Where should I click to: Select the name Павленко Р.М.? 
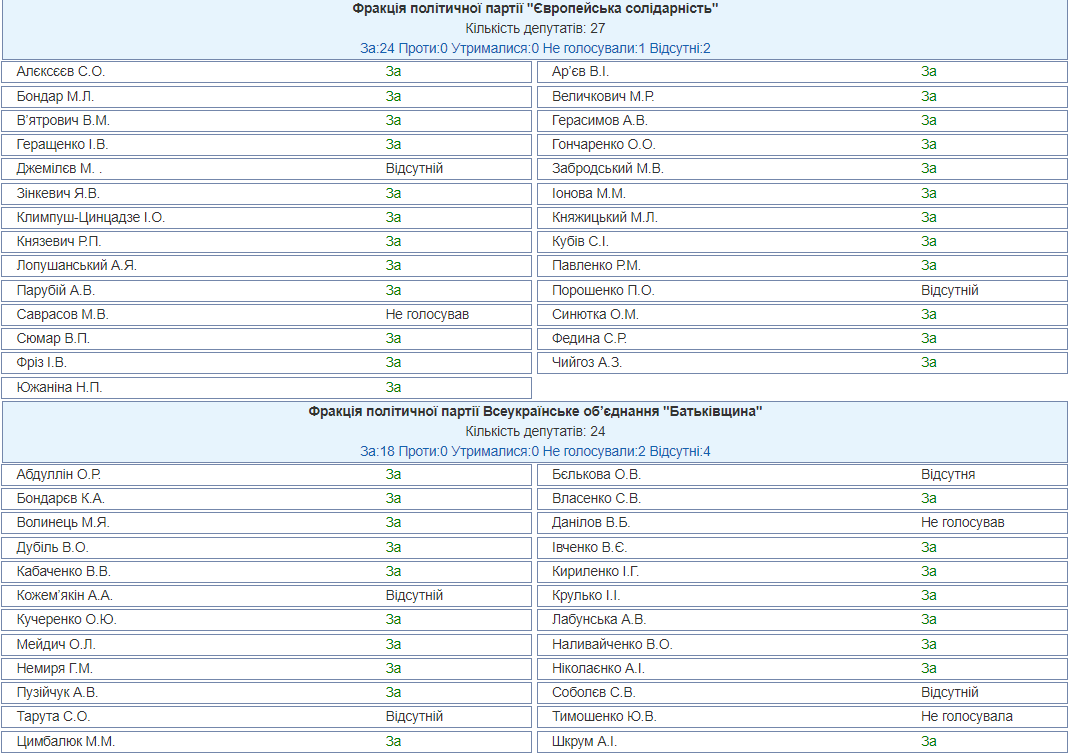596,265
